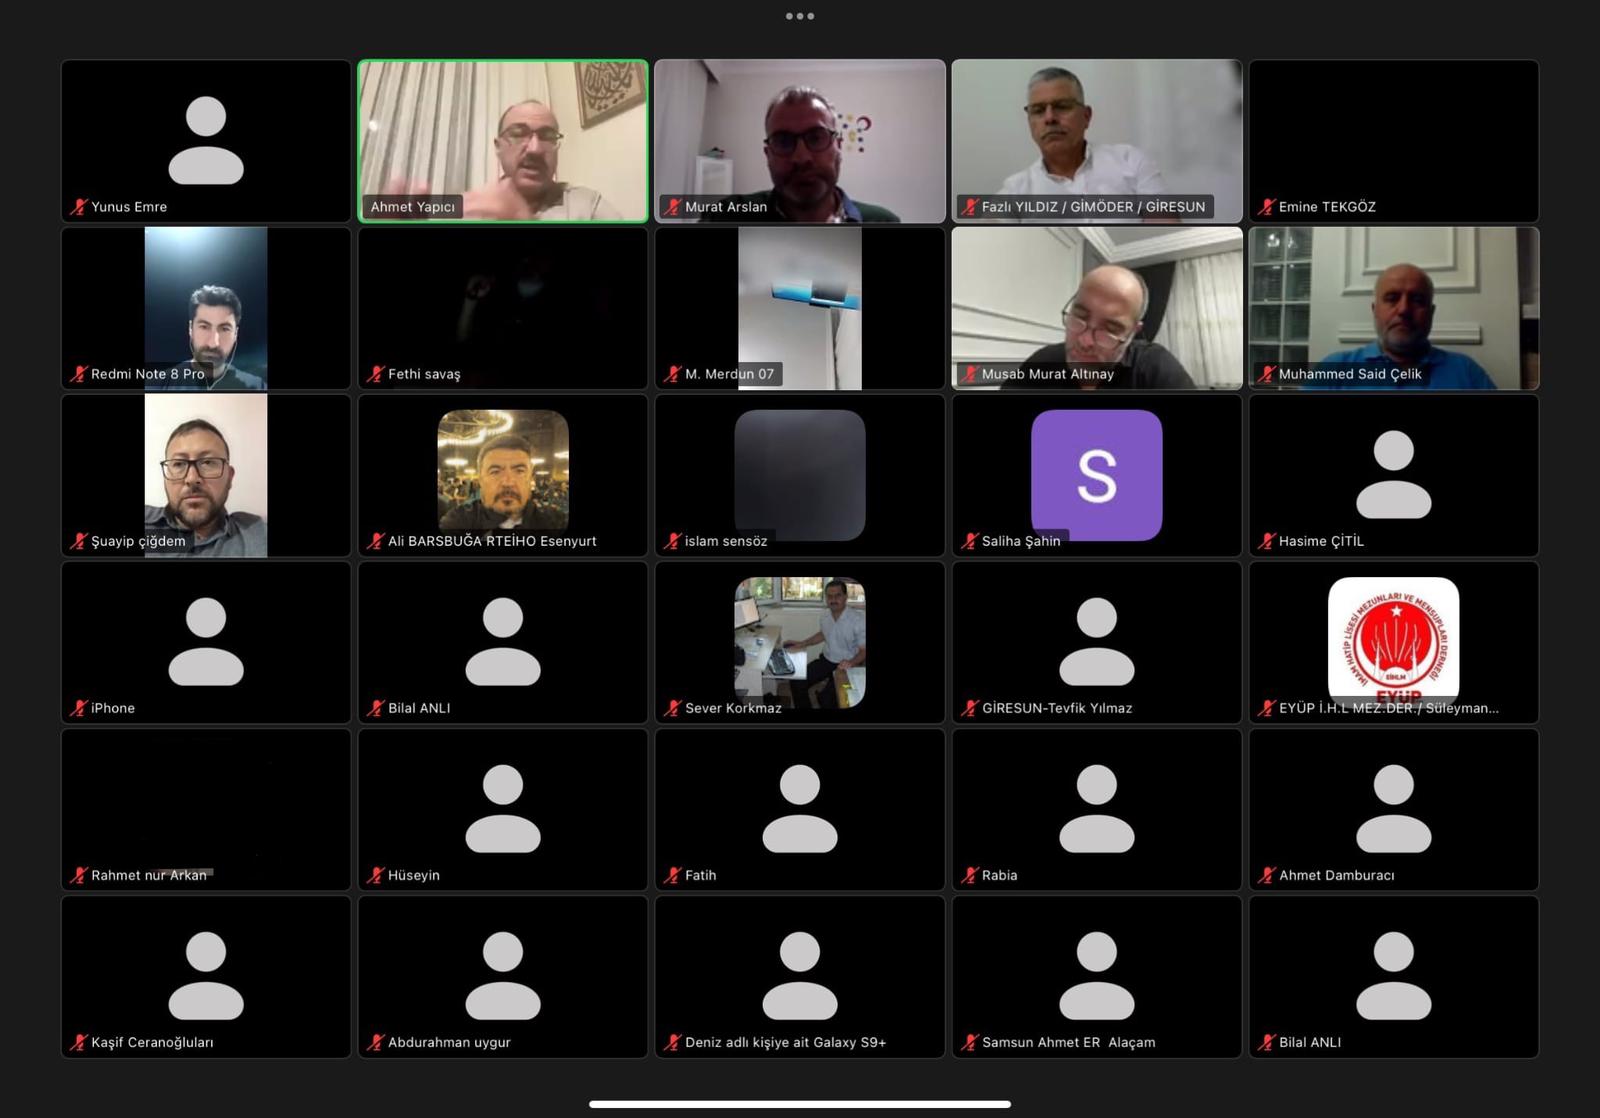Click muted mic icon beside Hasime ÇİTİL

[1267, 541]
